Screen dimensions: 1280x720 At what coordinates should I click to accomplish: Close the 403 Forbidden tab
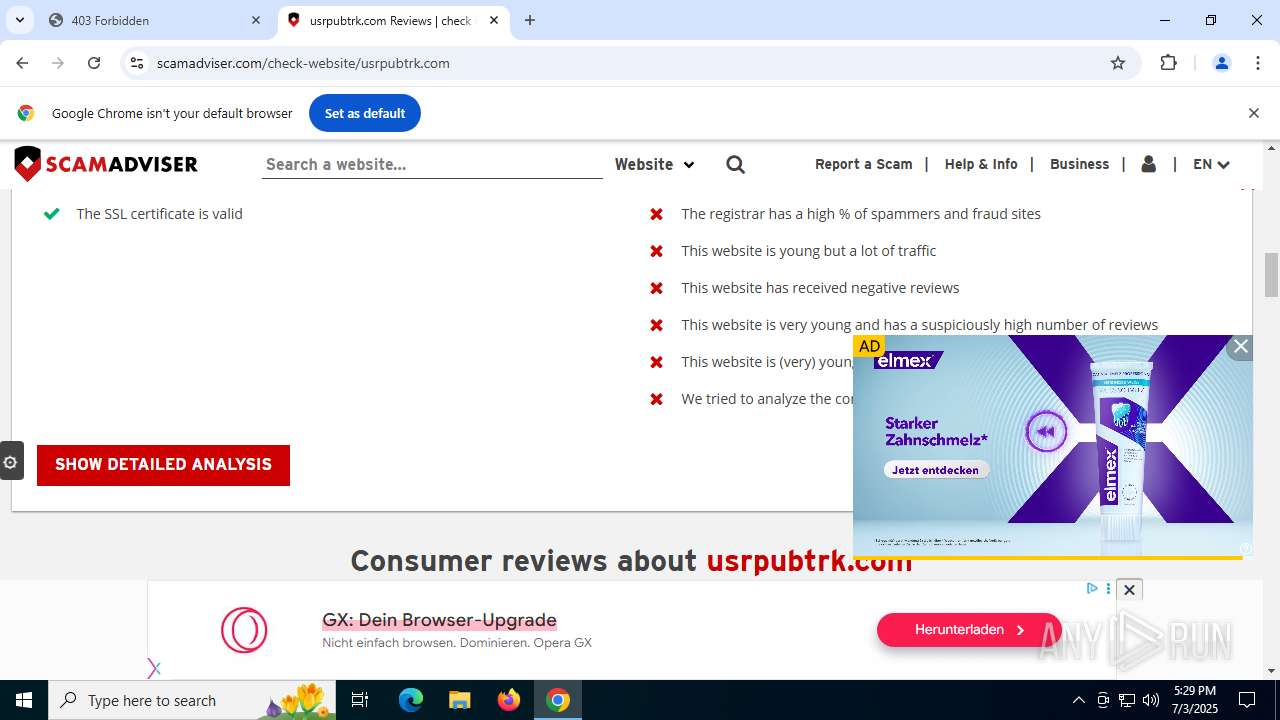click(x=256, y=20)
